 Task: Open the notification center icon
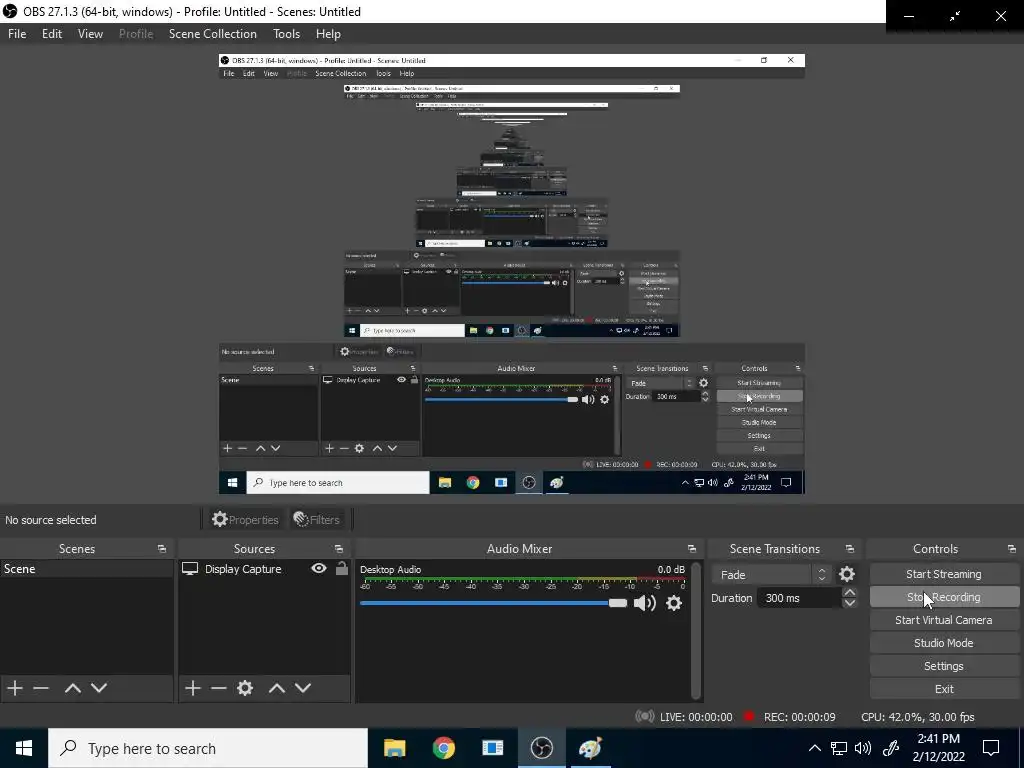991,748
